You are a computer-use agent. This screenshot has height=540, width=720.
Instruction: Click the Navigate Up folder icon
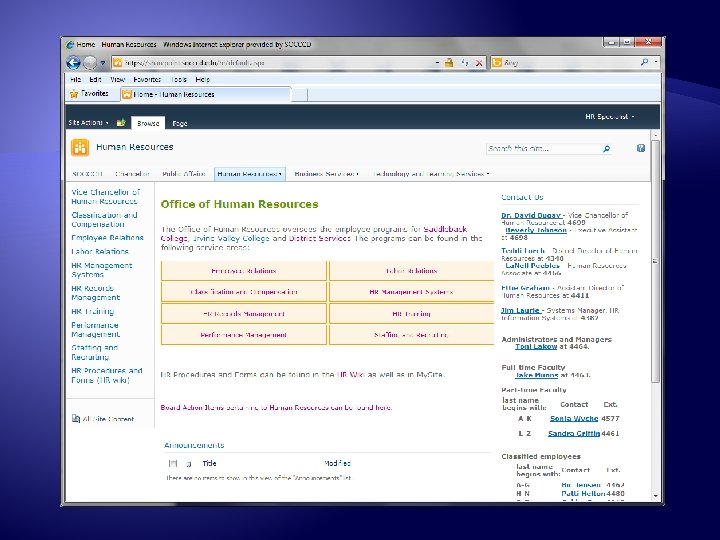click(121, 122)
